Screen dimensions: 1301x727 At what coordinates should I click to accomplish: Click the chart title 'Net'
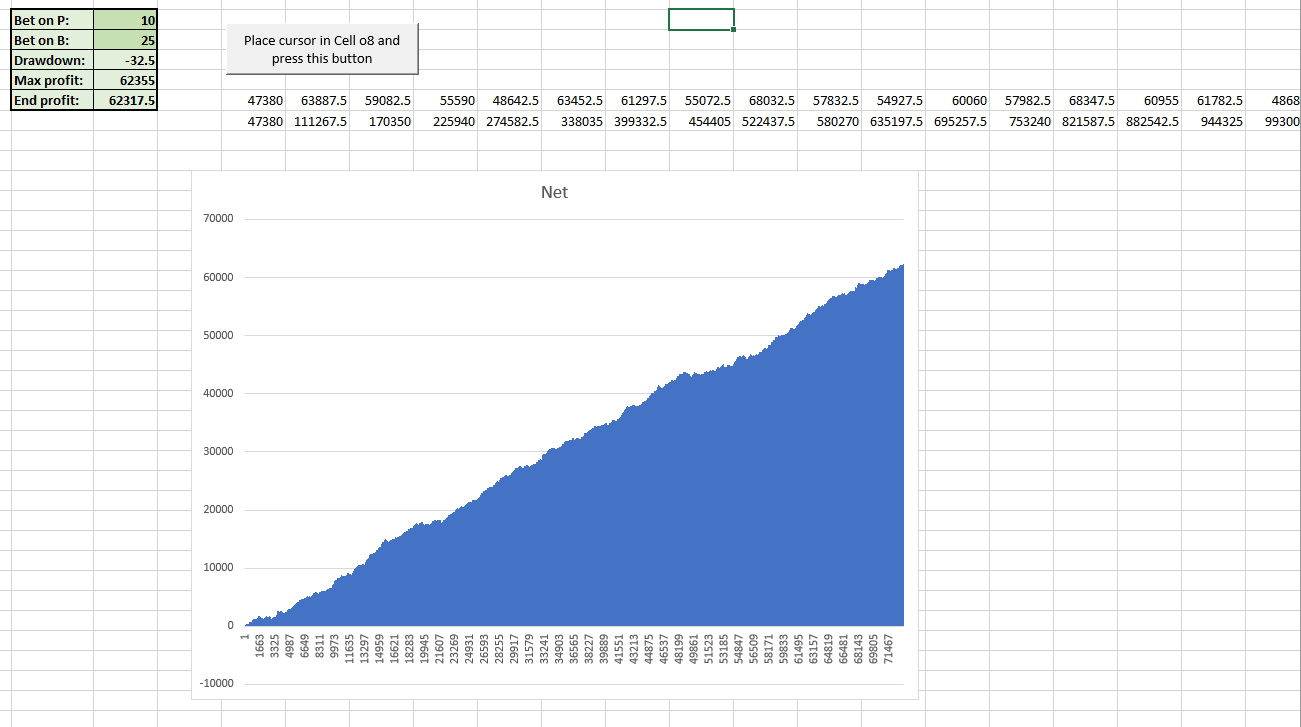(x=553, y=192)
